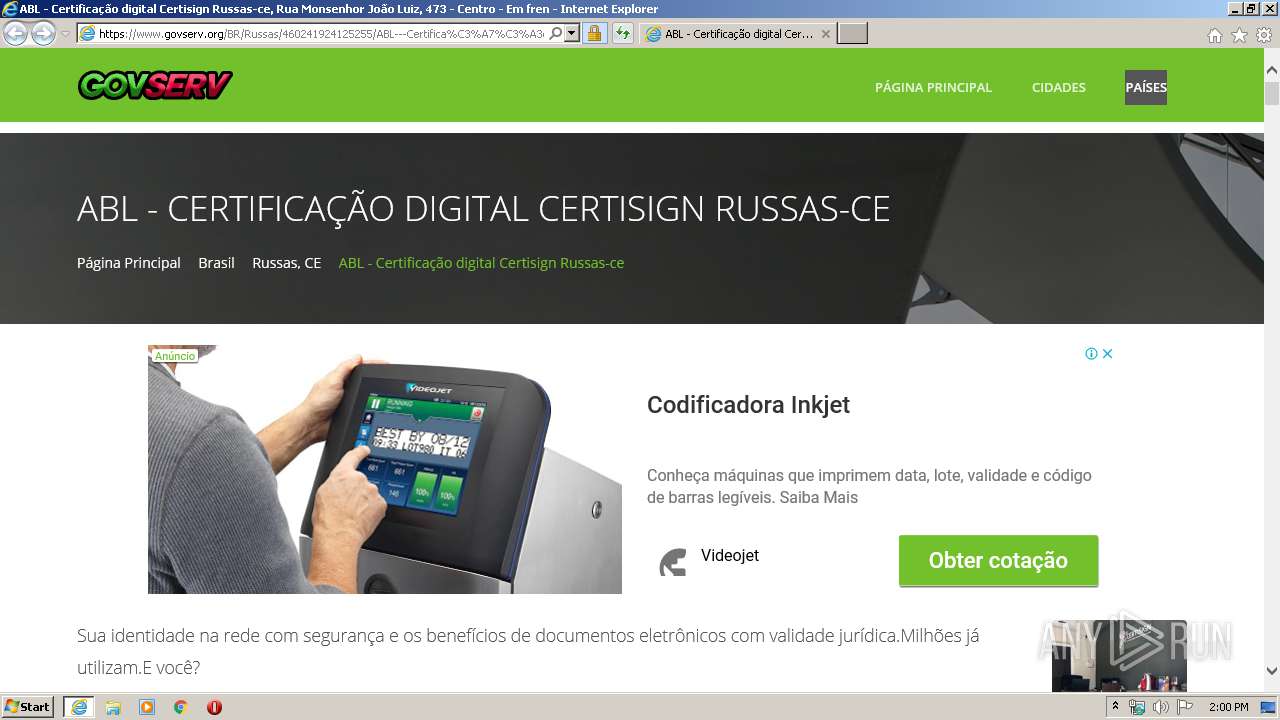The width and height of the screenshot is (1280, 720).
Task: Follow the Russas, CE breadcrumb link
Action: 287,263
